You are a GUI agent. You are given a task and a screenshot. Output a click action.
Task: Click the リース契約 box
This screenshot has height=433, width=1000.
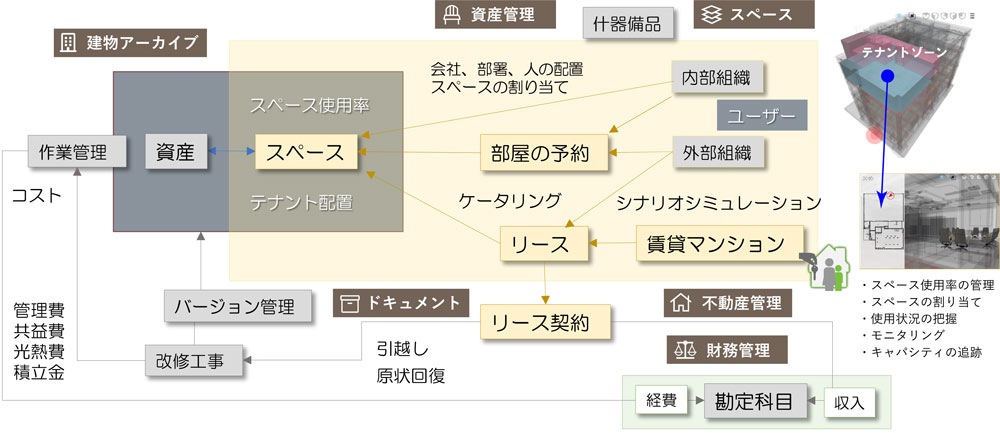click(545, 323)
